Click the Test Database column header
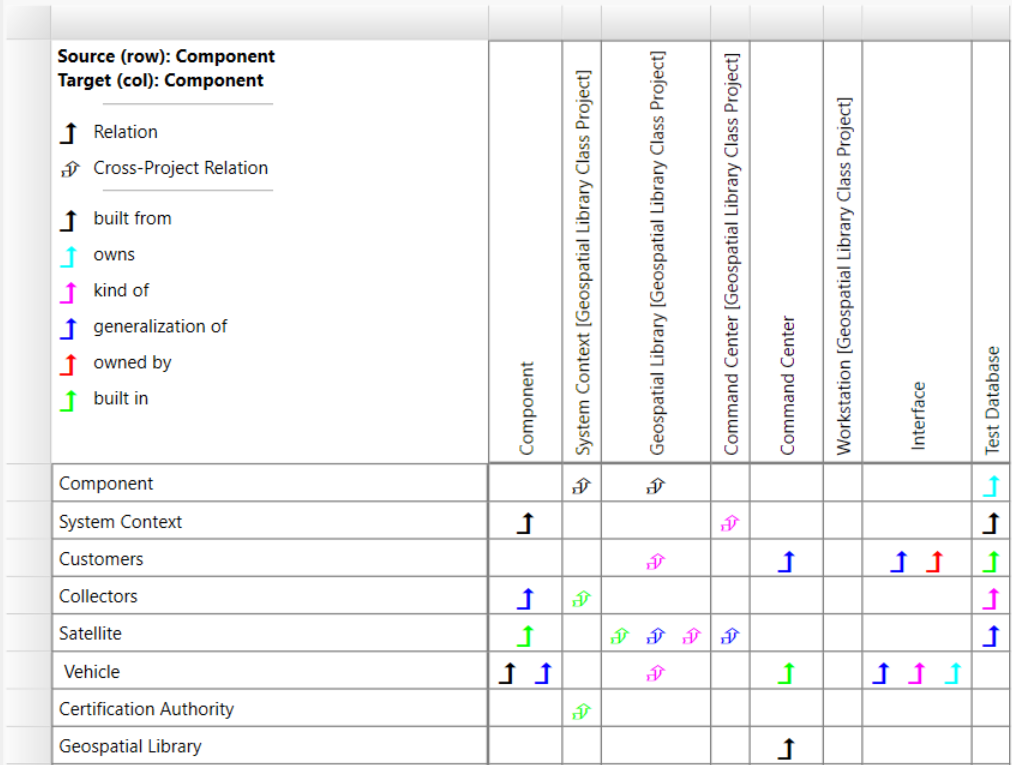This screenshot has width=1012, height=765. point(992,252)
